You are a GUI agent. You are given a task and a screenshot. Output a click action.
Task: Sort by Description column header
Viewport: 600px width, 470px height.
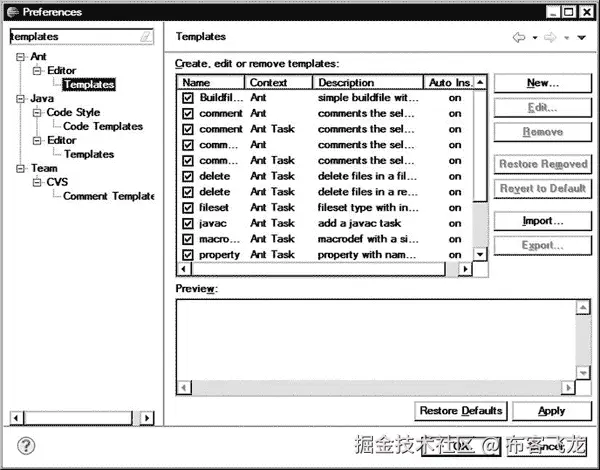368,83
